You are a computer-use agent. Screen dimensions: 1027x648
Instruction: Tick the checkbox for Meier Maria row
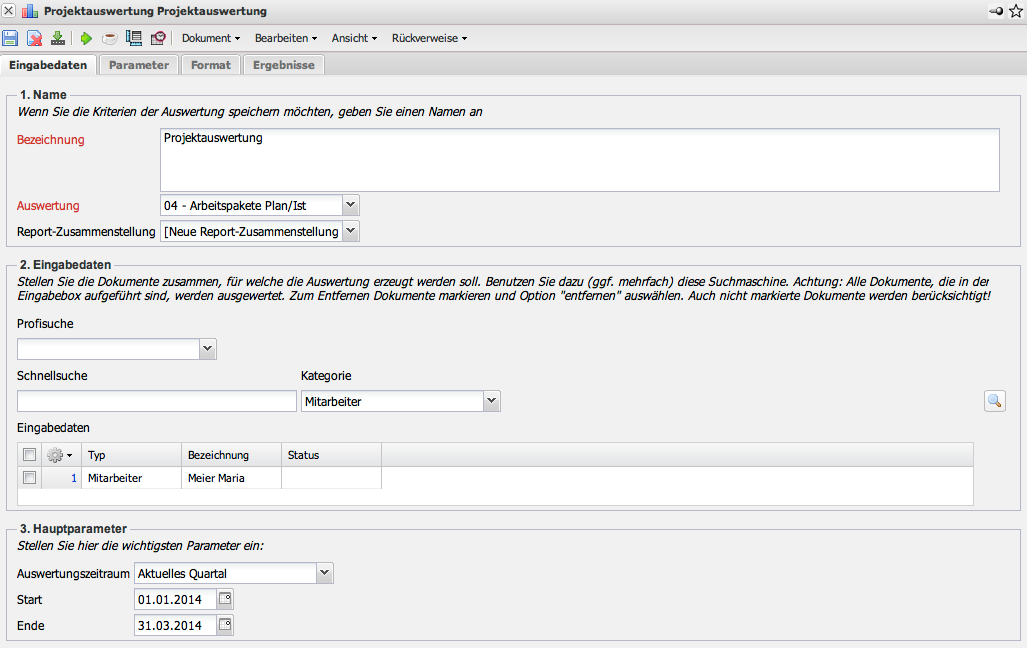click(30, 478)
